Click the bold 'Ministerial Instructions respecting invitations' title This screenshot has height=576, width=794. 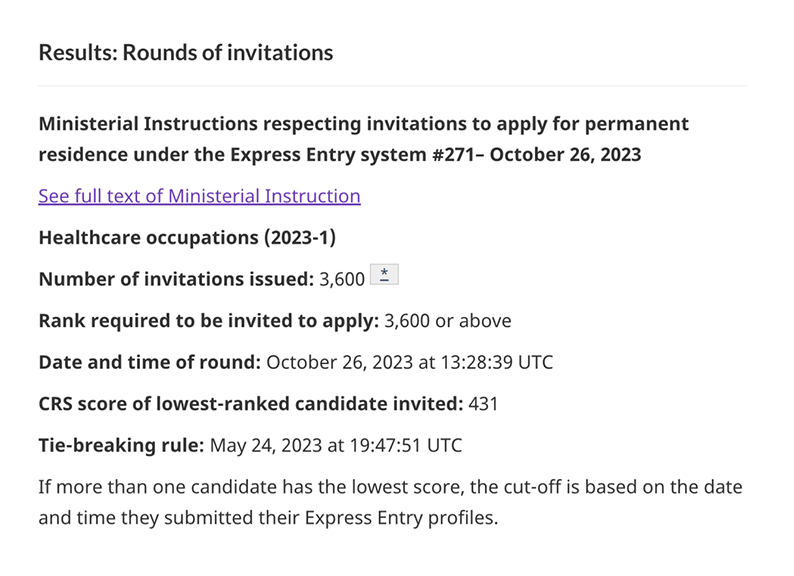tap(363, 125)
